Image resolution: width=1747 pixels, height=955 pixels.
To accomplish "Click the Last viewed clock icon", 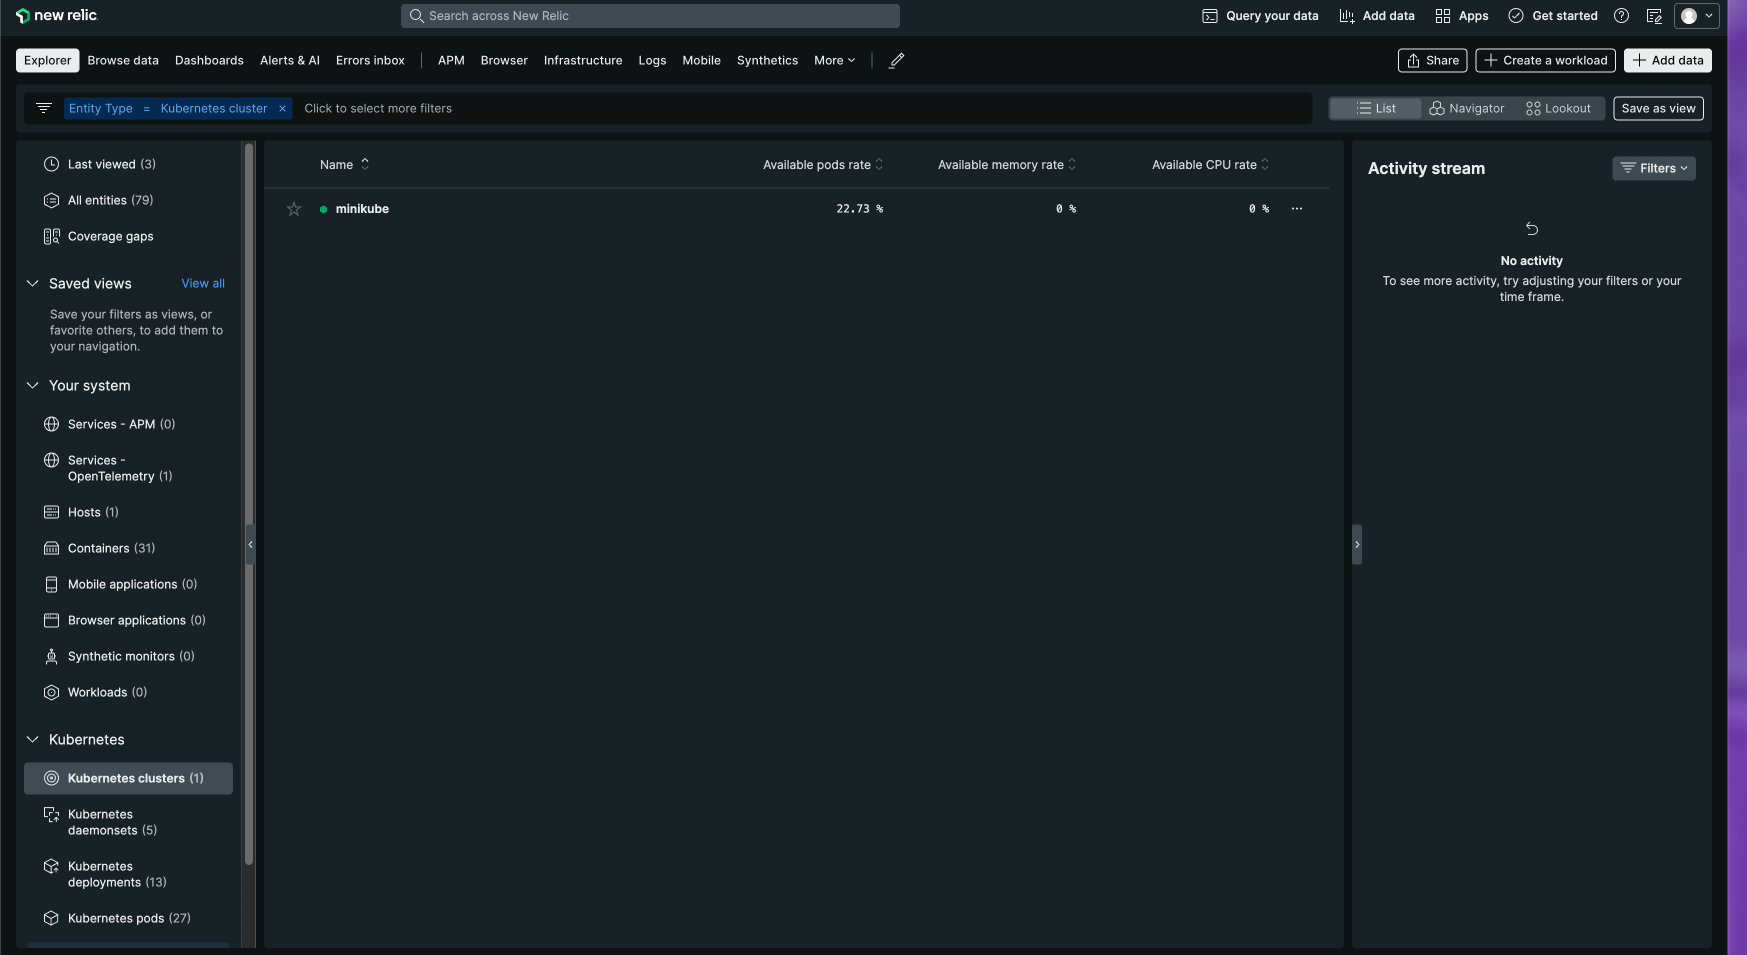I will click(x=52, y=164).
